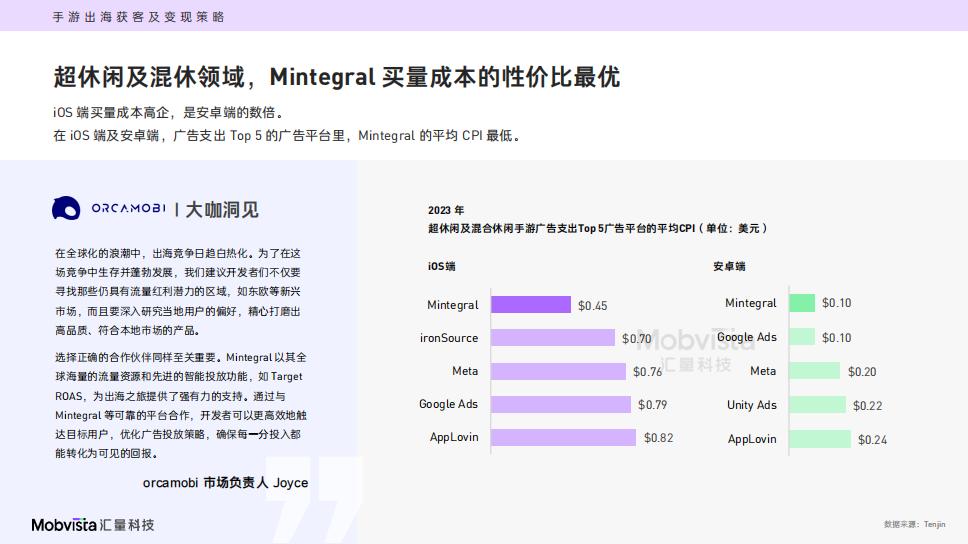Click the attribution orcamobi 市场负责人 Joyce
Image resolution: width=968 pixels, height=544 pixels.
click(225, 483)
